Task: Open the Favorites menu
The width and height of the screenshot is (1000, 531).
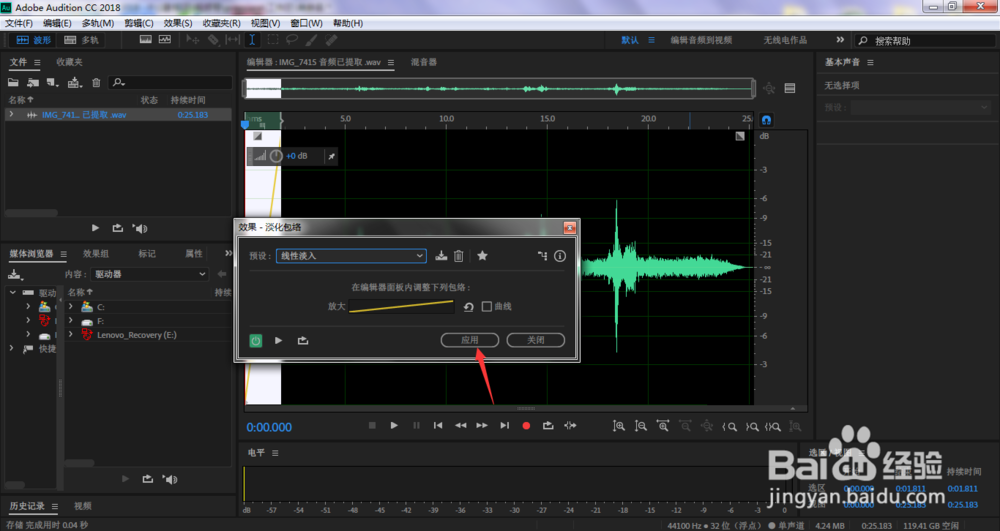Action: [221, 23]
